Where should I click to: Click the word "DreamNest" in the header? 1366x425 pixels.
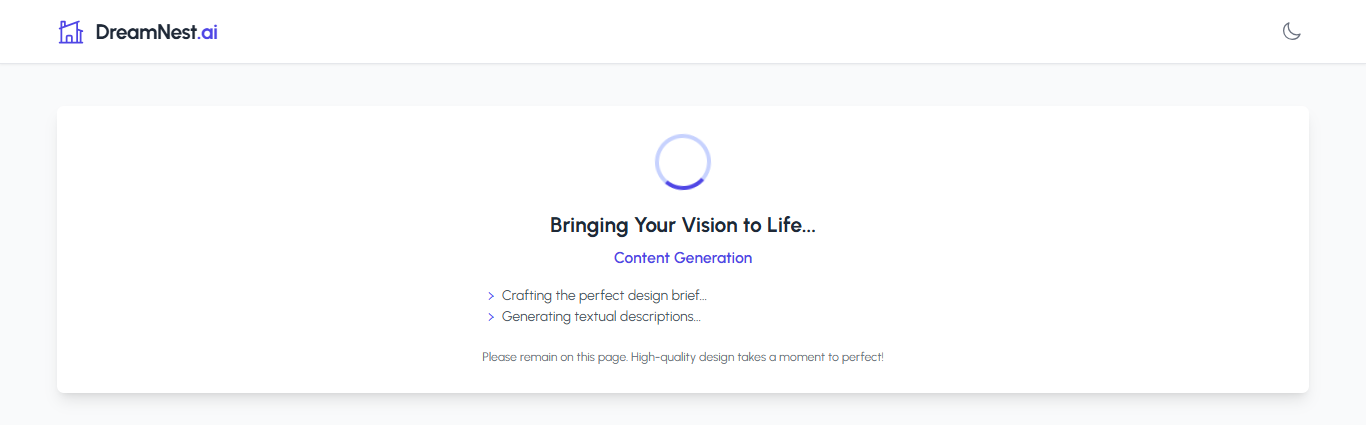pyautogui.click(x=146, y=32)
